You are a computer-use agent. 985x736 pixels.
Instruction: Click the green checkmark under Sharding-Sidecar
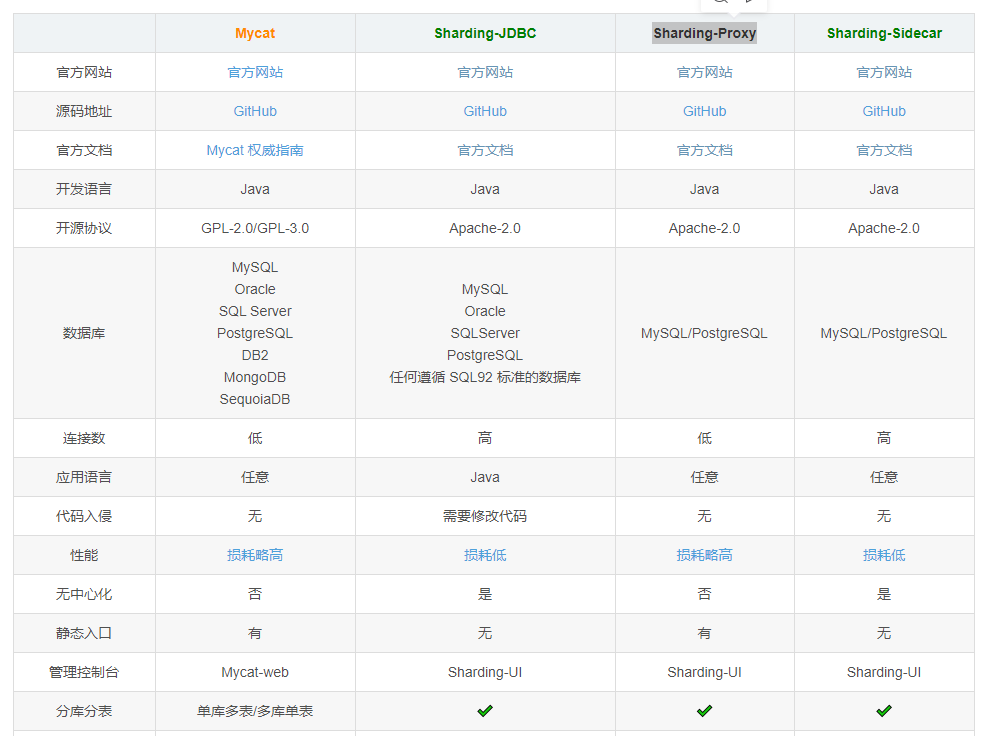(884, 711)
